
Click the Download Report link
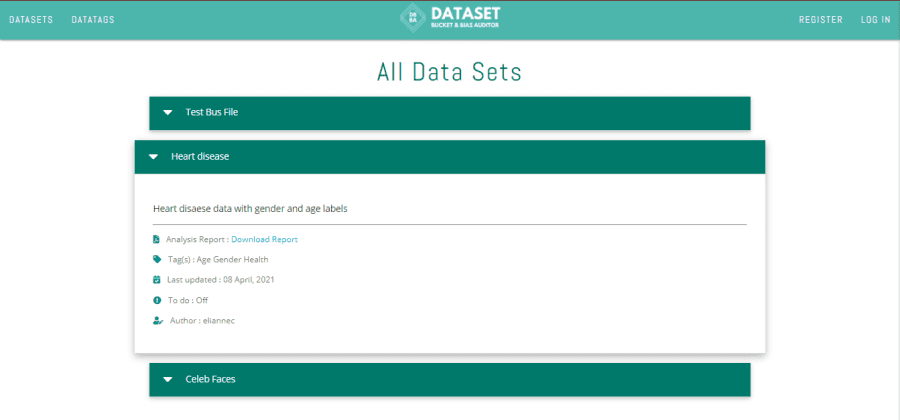pyautogui.click(x=265, y=239)
